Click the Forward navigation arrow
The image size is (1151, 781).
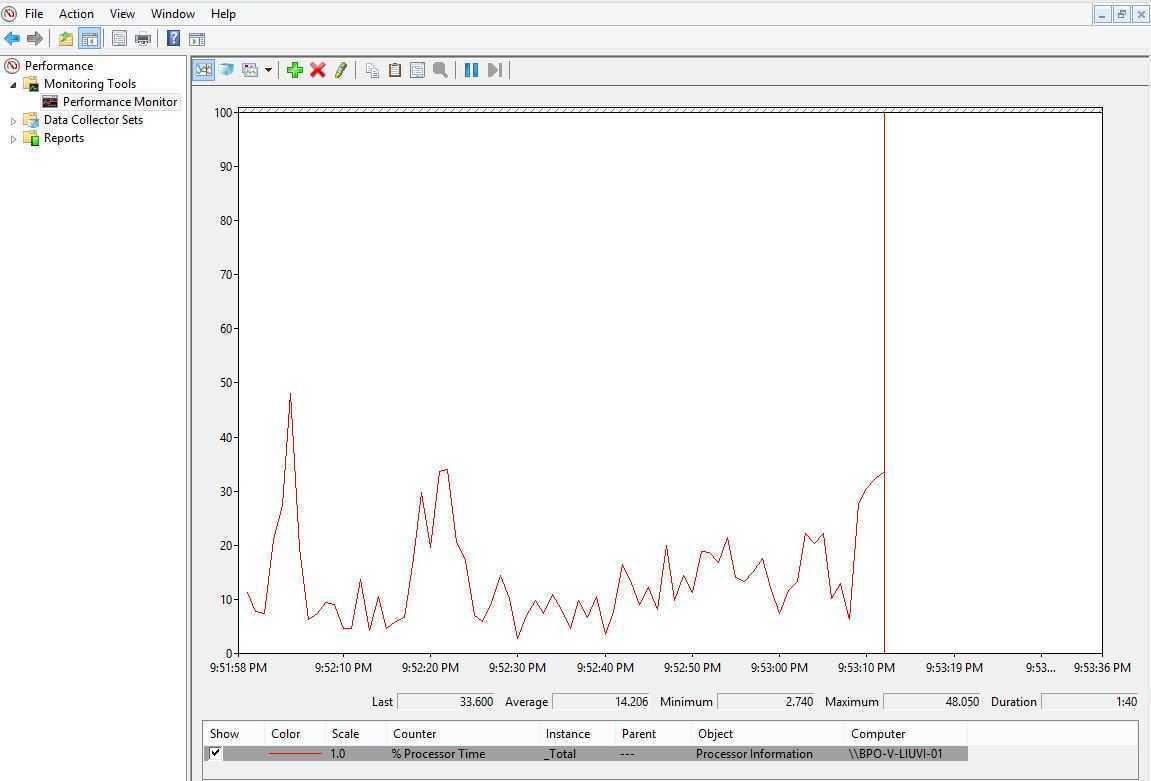(x=35, y=38)
